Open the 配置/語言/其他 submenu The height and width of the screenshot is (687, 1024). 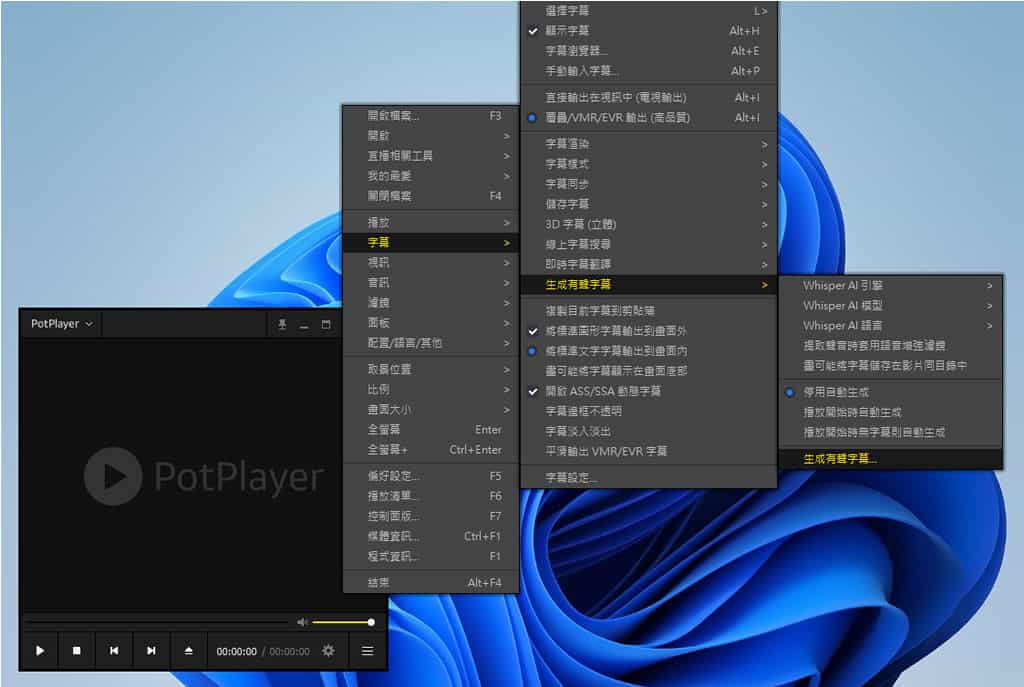point(430,343)
